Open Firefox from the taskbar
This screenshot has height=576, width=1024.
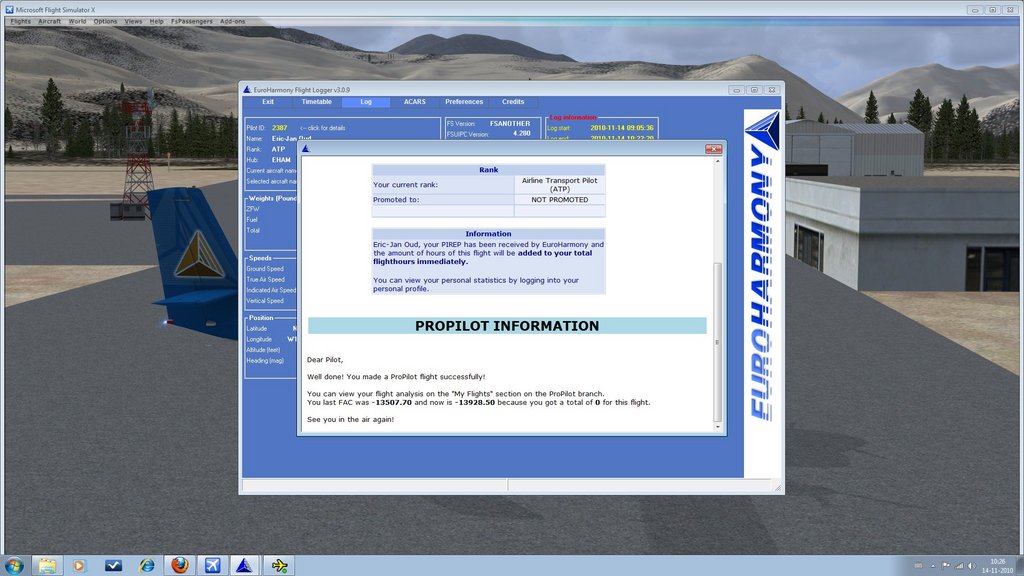(179, 565)
